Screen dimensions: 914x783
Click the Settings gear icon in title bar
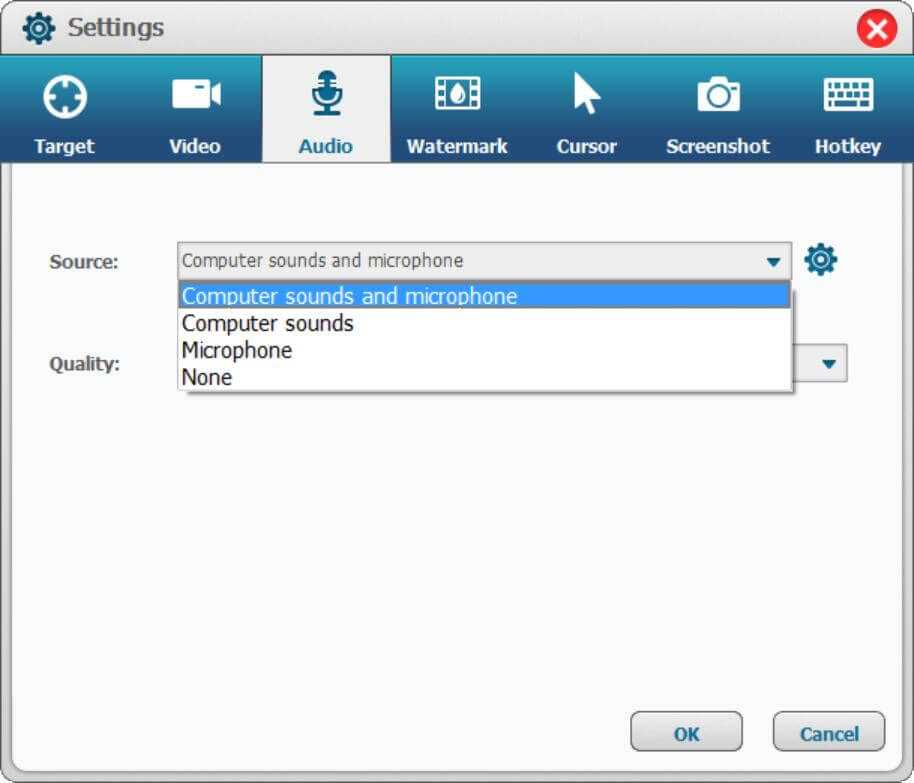coord(39,28)
